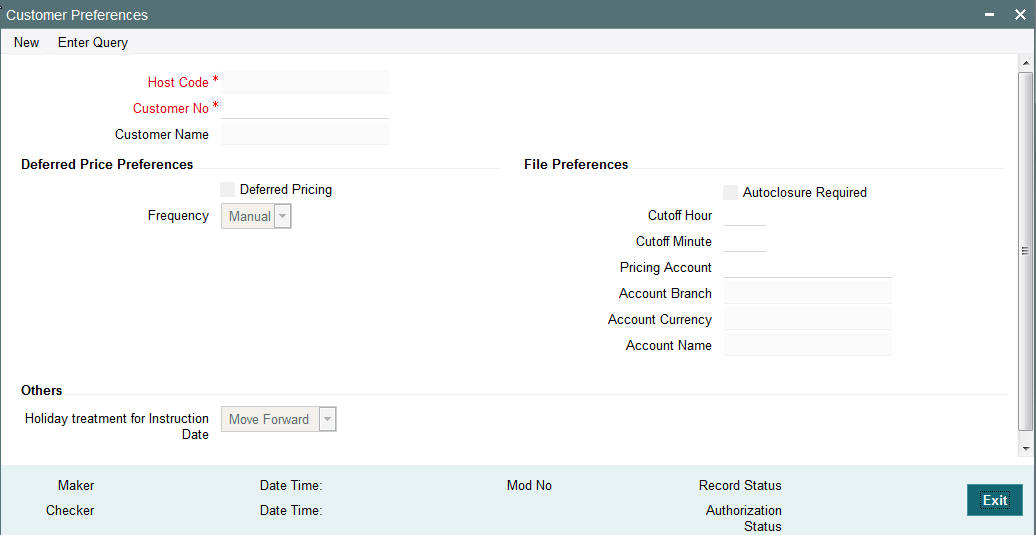This screenshot has width=1036, height=535.
Task: Tick the Autoclosure Required checkbox
Action: 730,192
